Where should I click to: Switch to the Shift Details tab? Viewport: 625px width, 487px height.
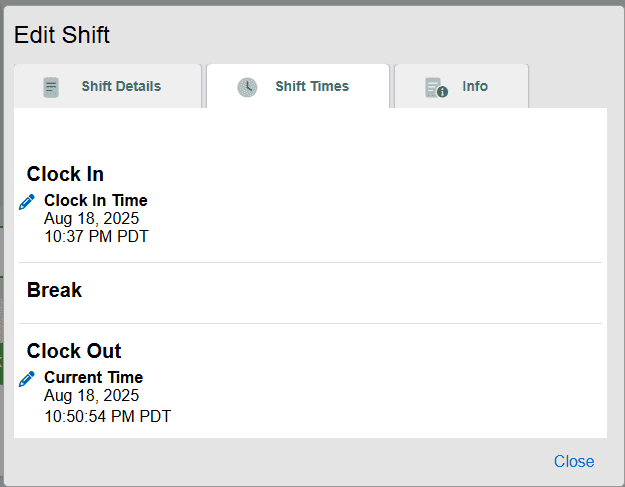(x=121, y=86)
